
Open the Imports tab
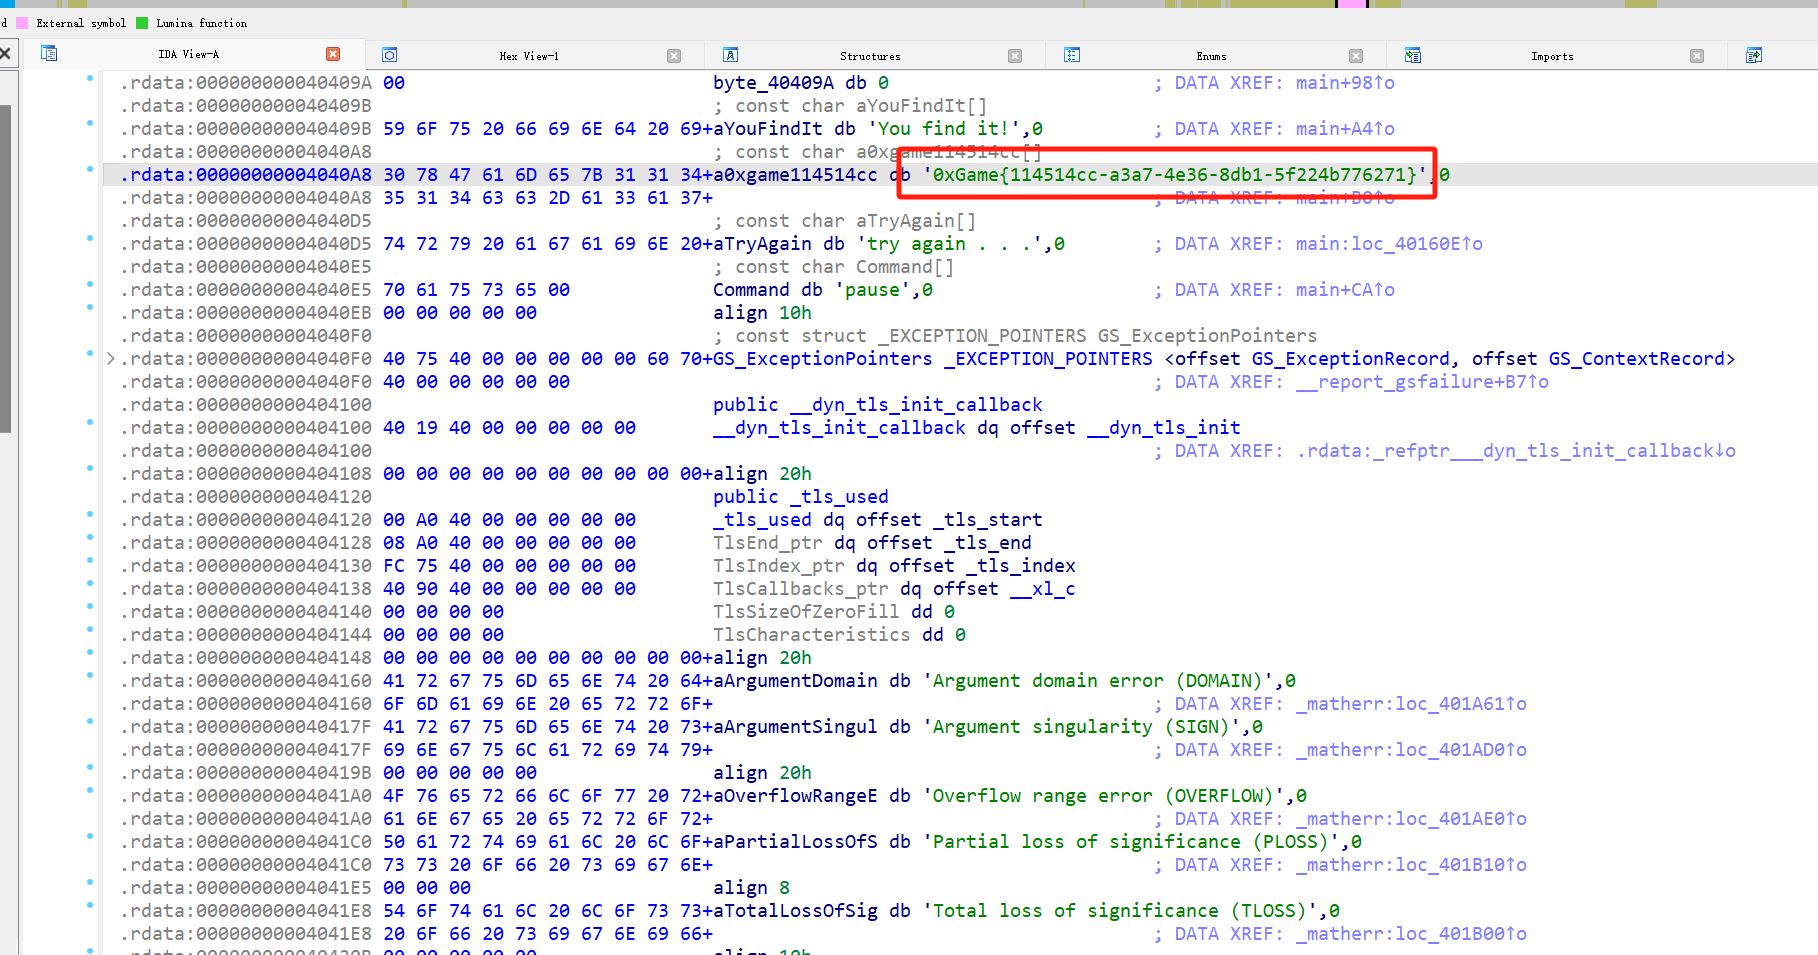pyautogui.click(x=1552, y=56)
